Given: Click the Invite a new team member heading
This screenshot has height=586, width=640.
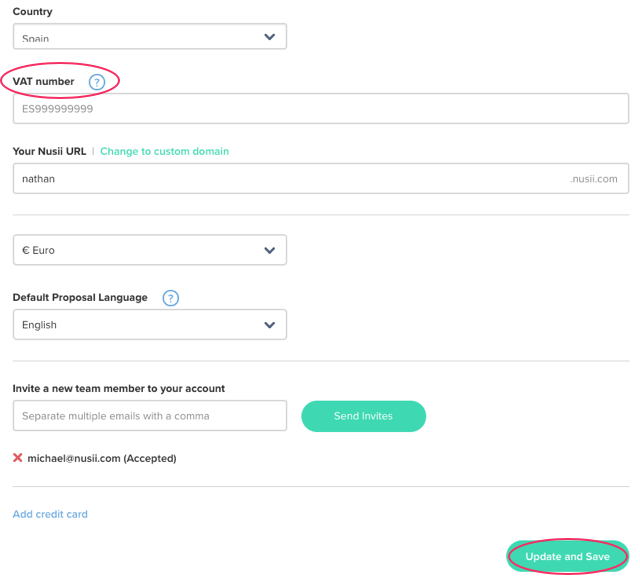Looking at the screenshot, I should [x=119, y=388].
